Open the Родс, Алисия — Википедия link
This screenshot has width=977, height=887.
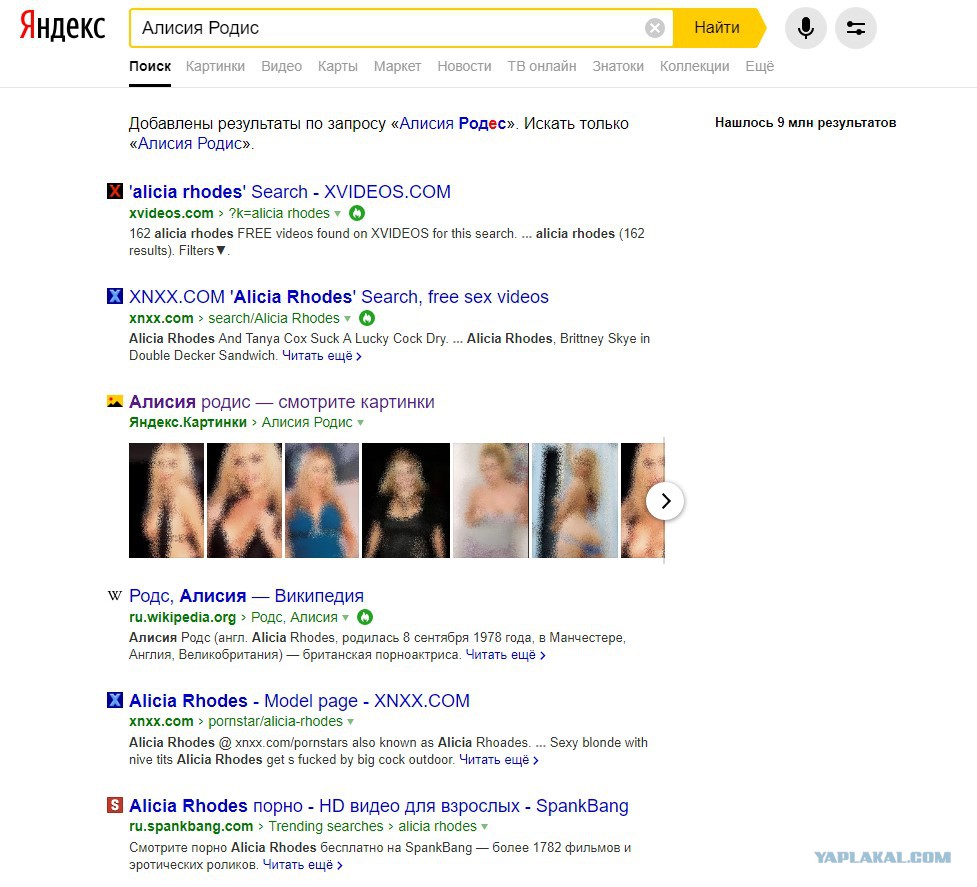[x=246, y=595]
